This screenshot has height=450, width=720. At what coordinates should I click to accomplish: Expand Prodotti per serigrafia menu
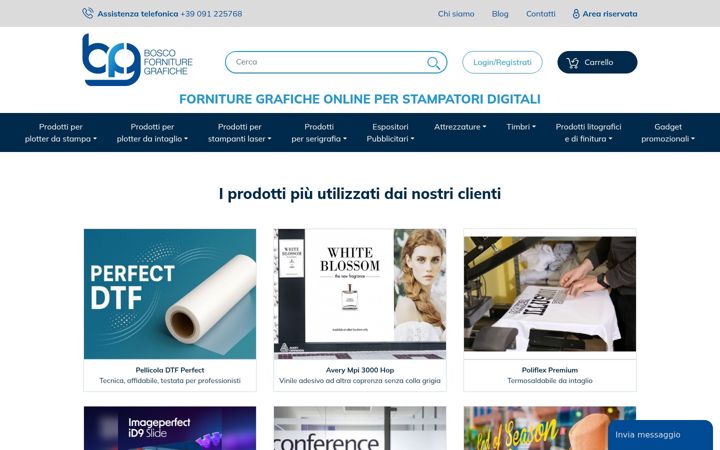[319, 133]
